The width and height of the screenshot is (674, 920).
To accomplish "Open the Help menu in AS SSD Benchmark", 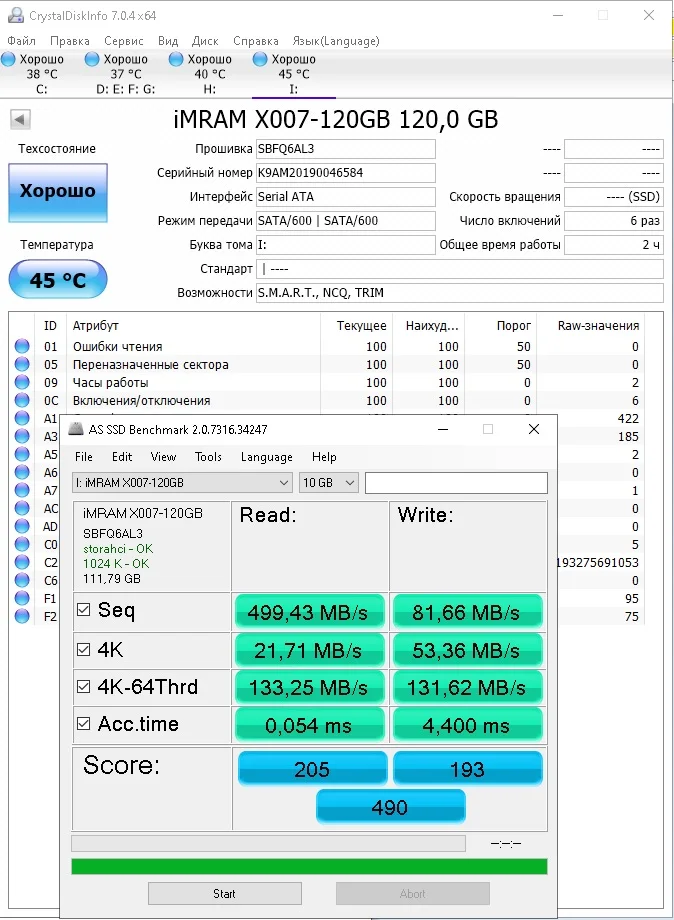I will point(324,456).
